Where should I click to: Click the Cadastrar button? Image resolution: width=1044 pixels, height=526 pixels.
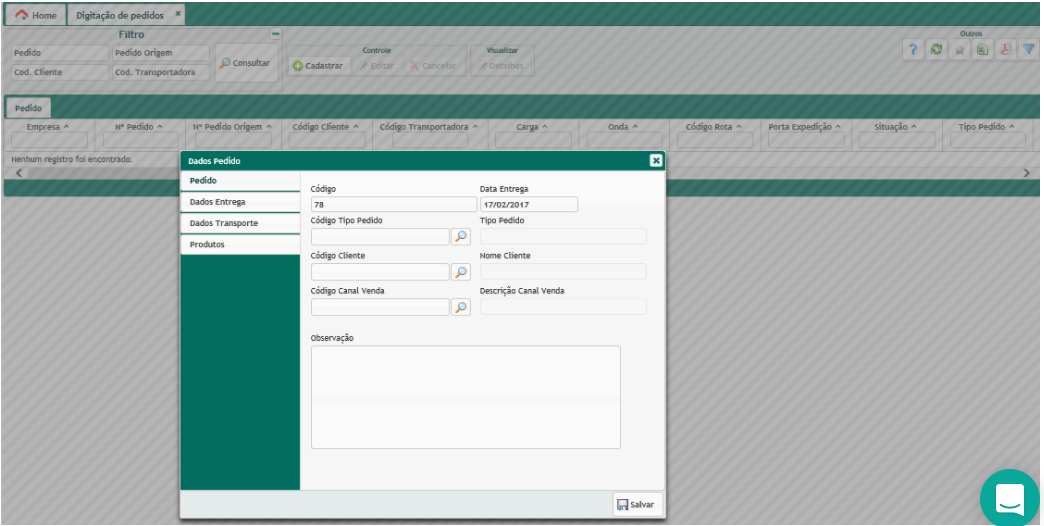coord(318,66)
